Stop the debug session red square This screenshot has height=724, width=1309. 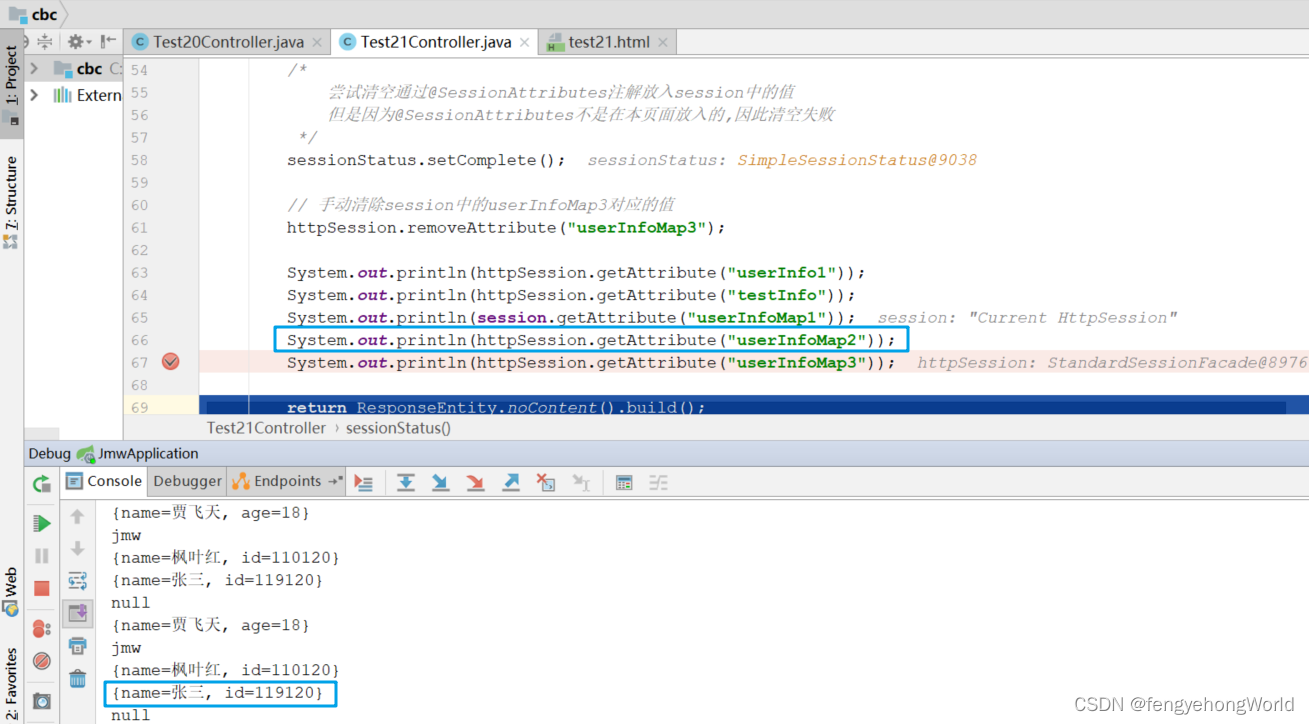(42, 588)
